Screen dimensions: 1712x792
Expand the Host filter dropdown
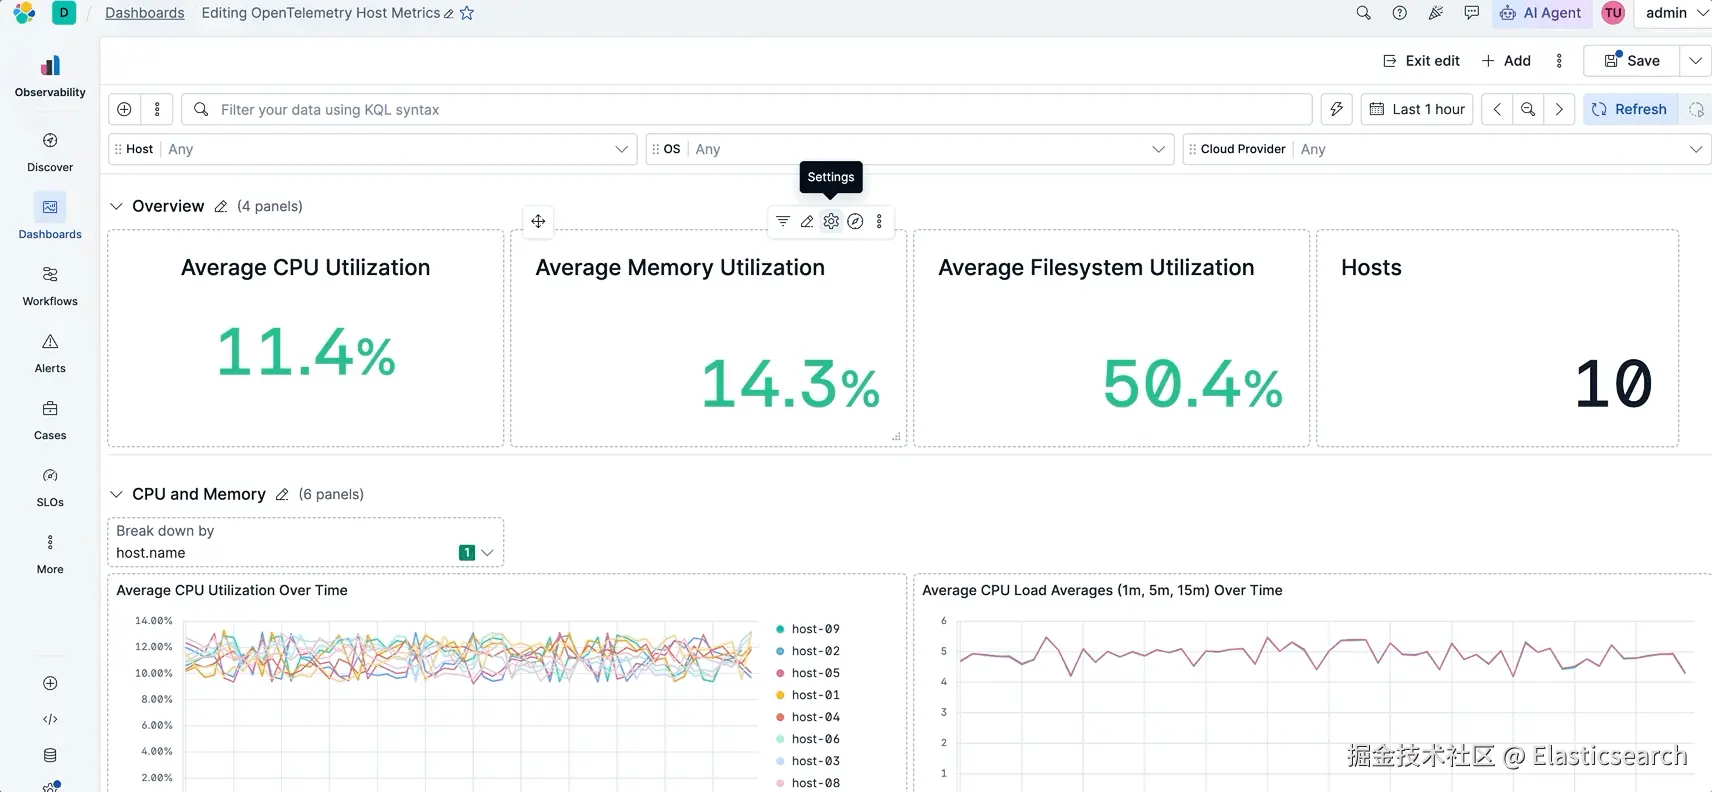point(372,149)
